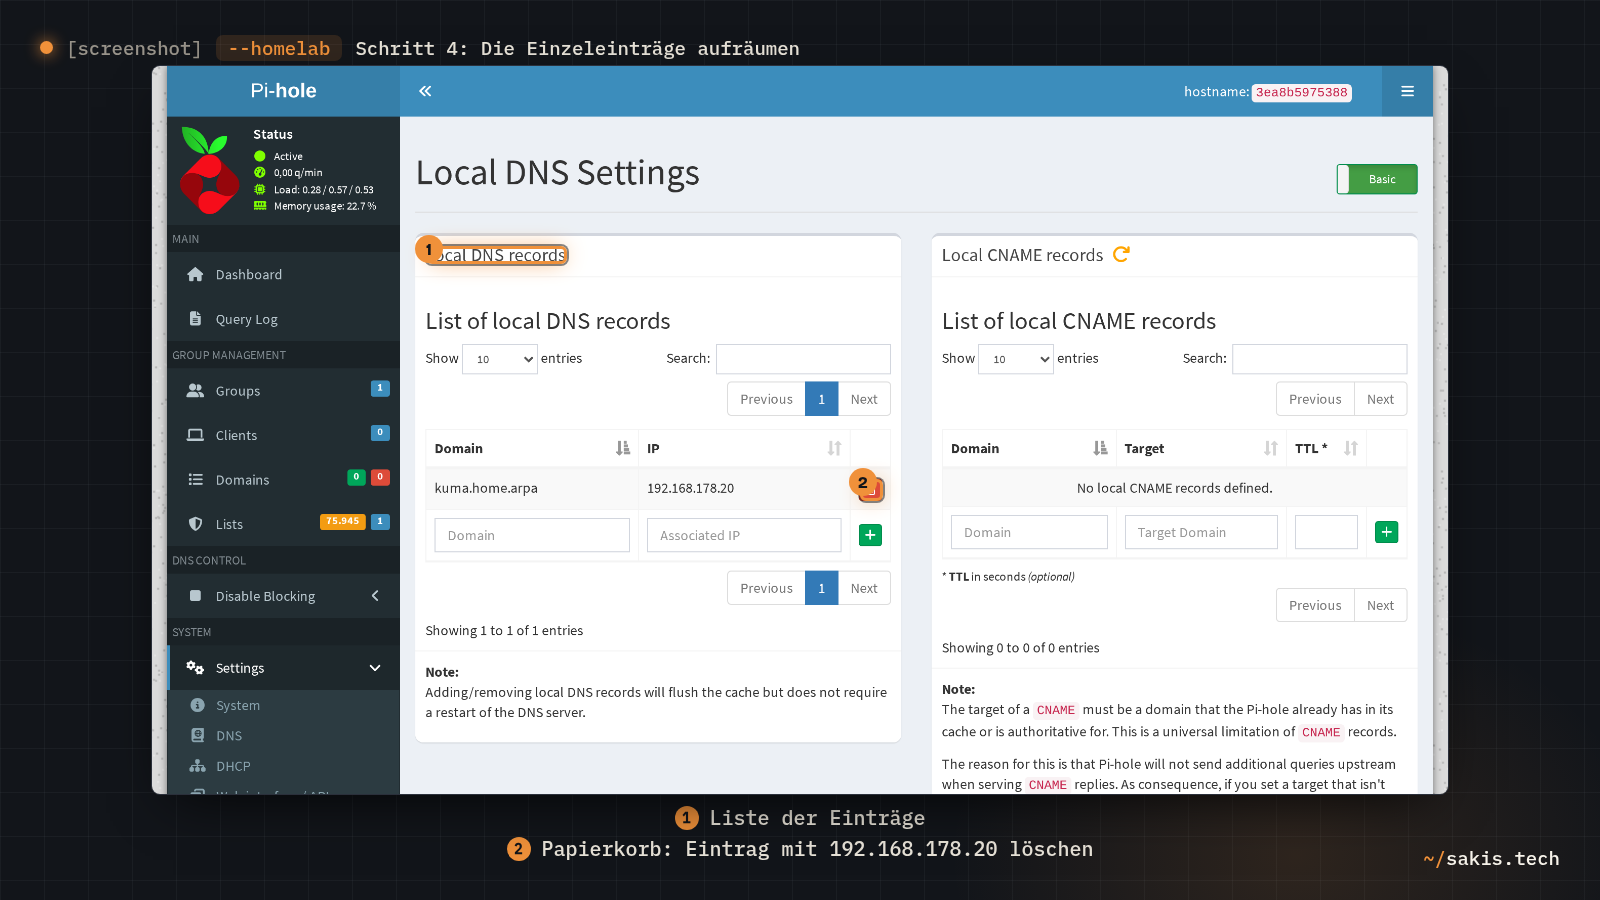Sort CNAME records by Target column
Image resolution: width=1600 pixels, height=900 pixels.
pos(1201,448)
